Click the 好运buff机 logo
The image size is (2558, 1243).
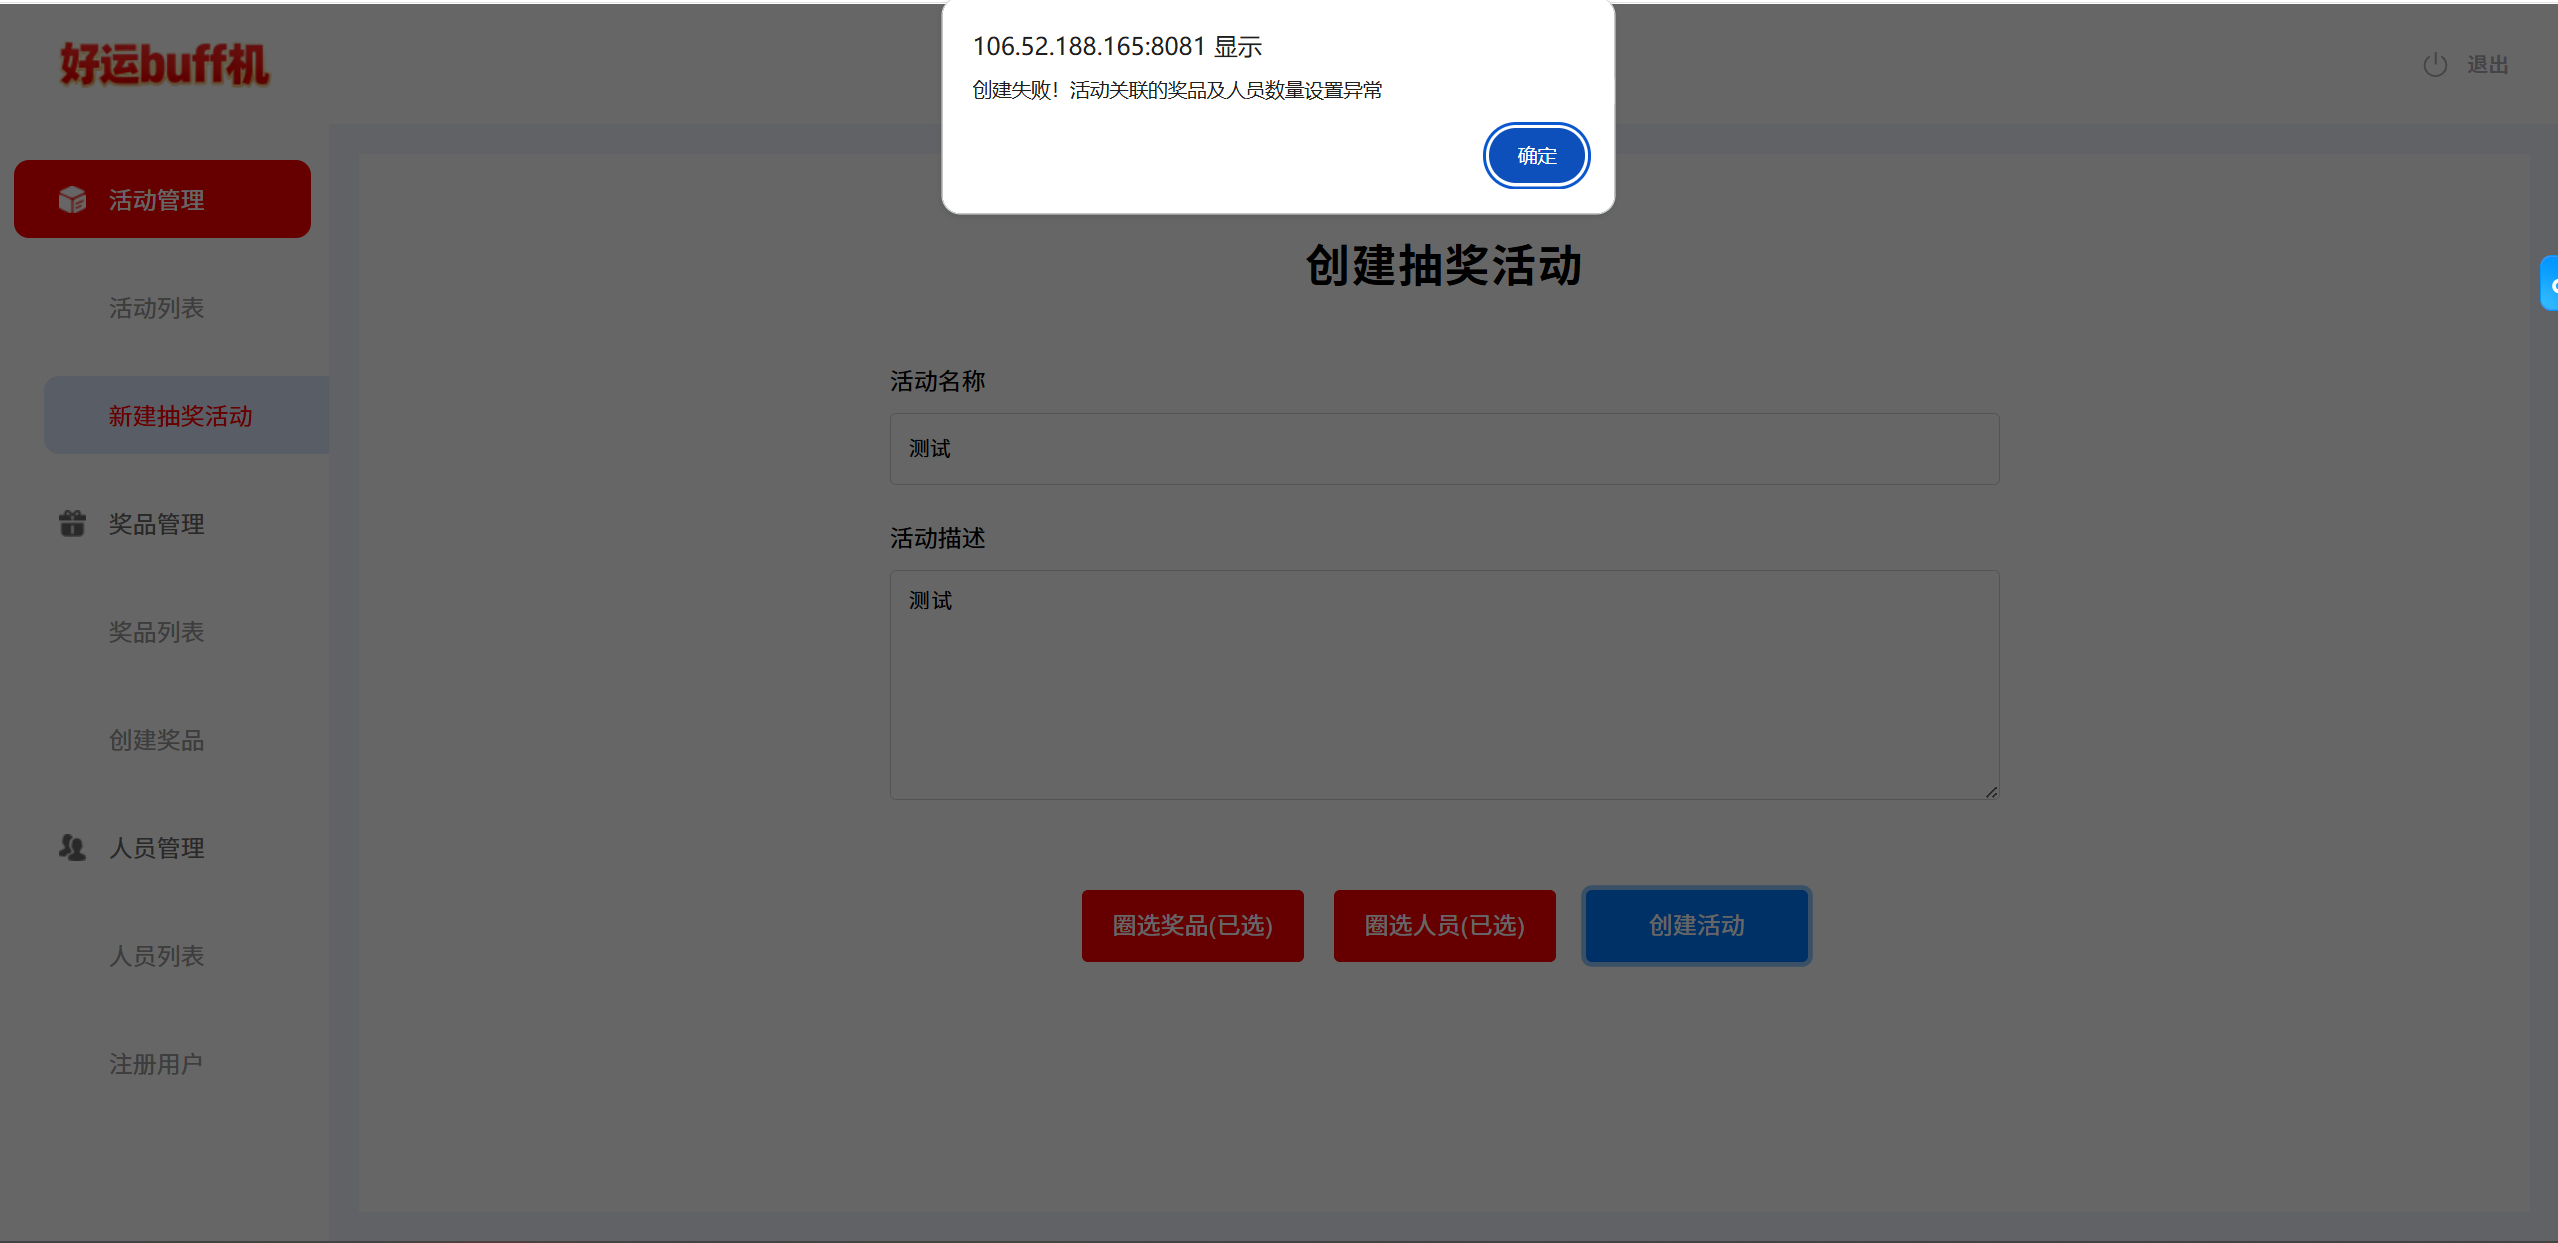pyautogui.click(x=165, y=65)
